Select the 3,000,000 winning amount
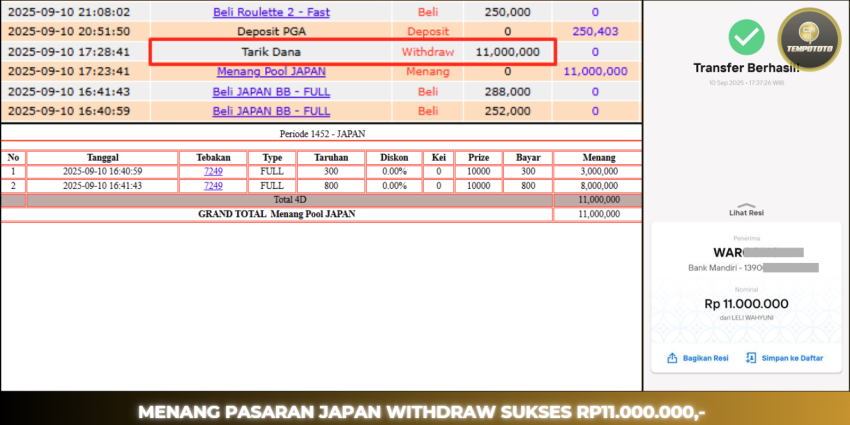The width and height of the screenshot is (850, 425). pyautogui.click(x=598, y=171)
